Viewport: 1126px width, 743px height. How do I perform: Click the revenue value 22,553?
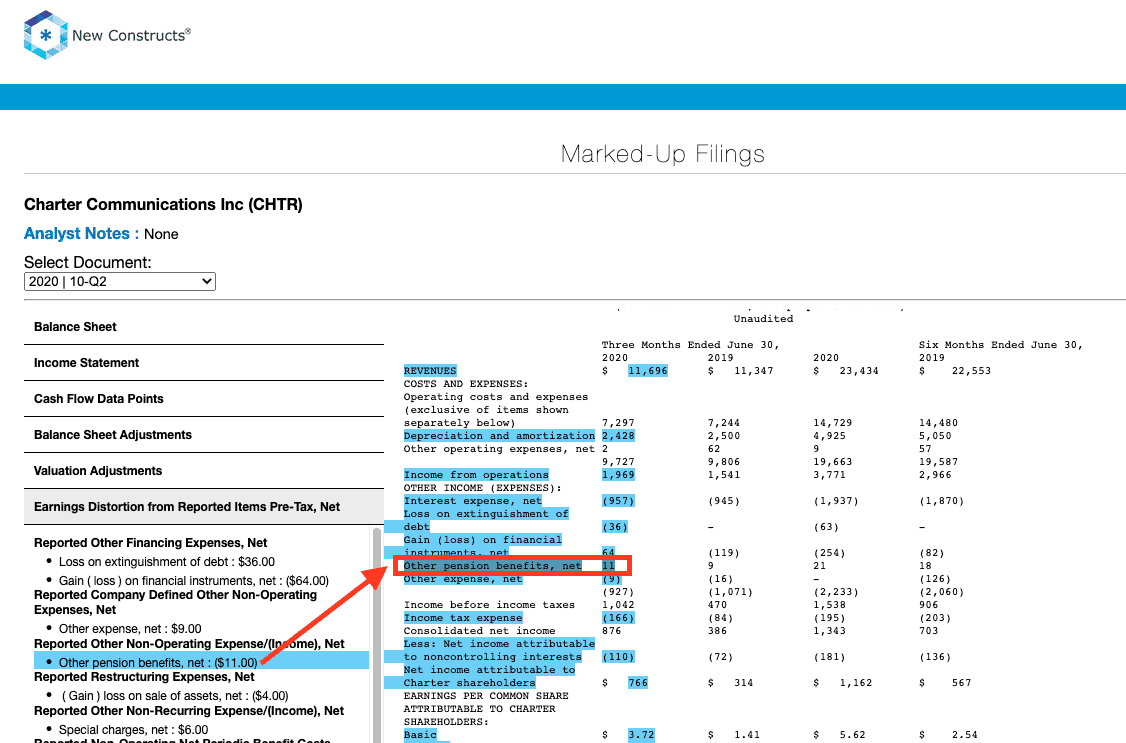971,370
